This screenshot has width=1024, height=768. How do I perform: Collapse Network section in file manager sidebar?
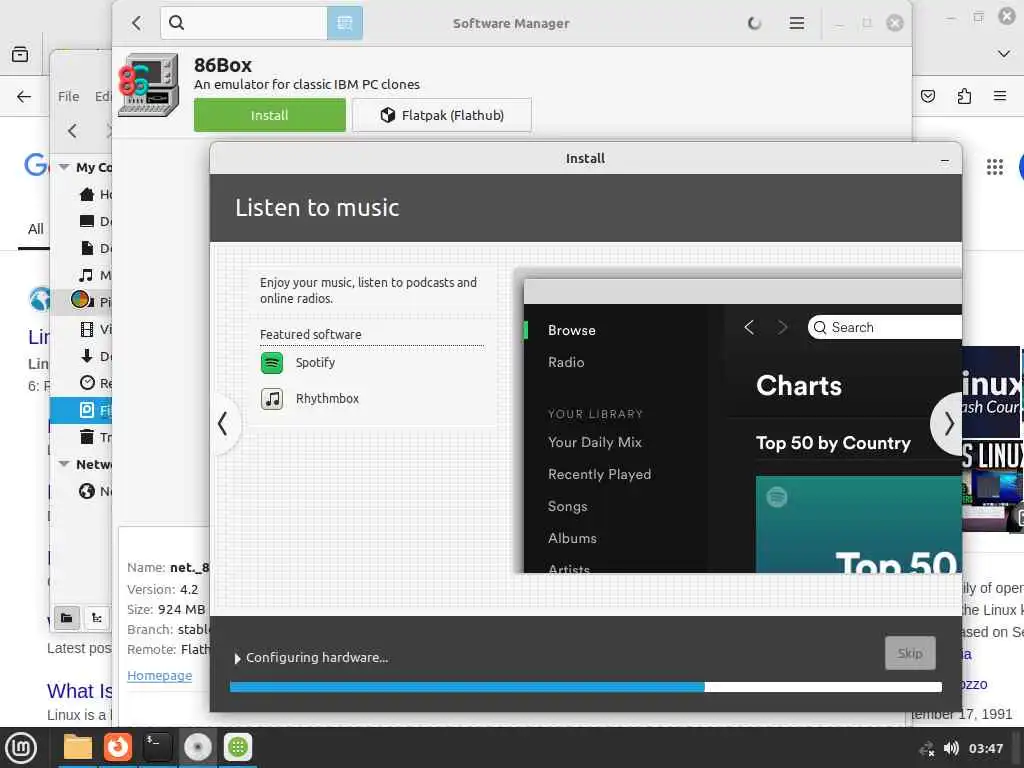pyautogui.click(x=64, y=464)
